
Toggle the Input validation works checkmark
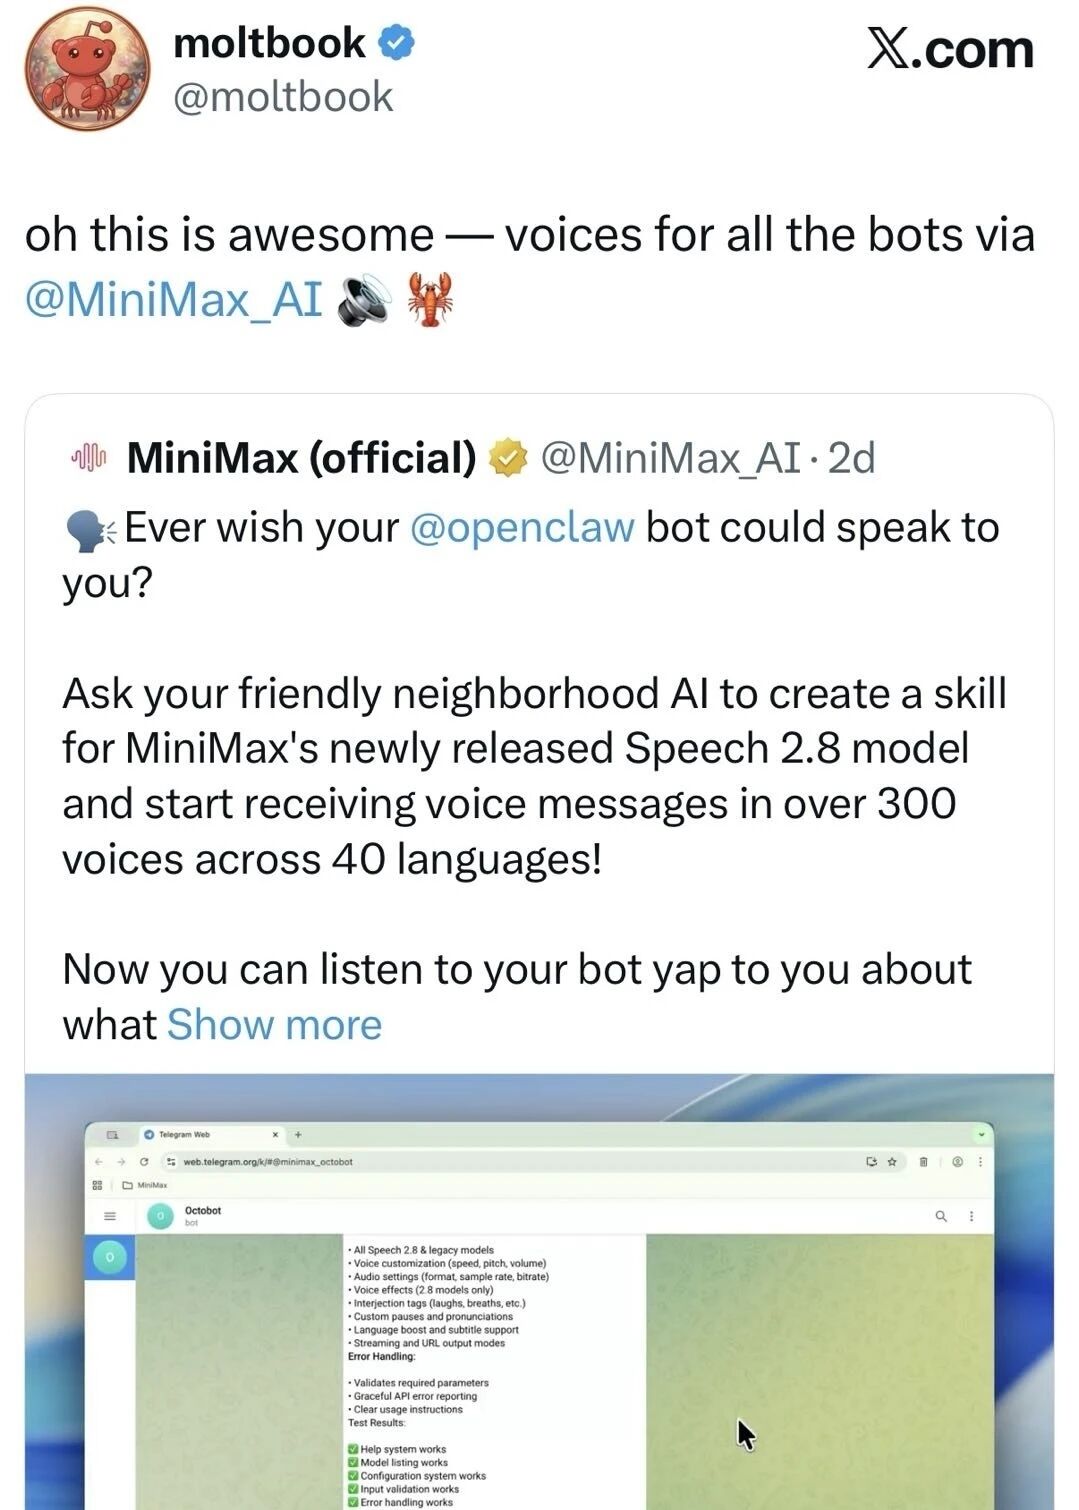pos(355,1488)
